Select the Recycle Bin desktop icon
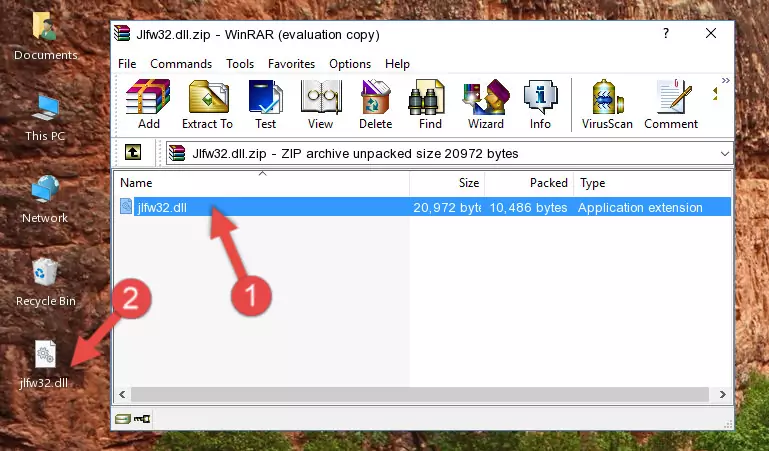The width and height of the screenshot is (769, 451). pos(46,282)
